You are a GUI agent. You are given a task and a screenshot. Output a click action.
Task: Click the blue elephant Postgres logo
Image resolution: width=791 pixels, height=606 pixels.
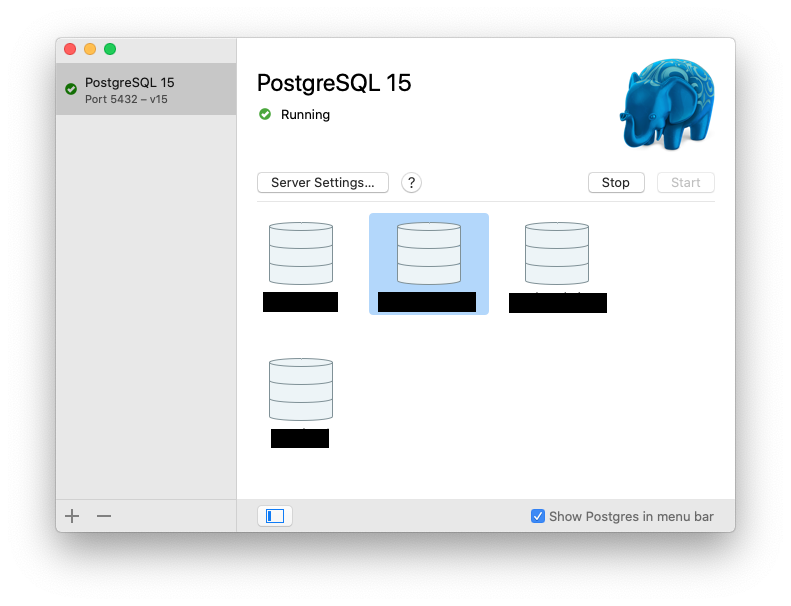tap(667, 104)
